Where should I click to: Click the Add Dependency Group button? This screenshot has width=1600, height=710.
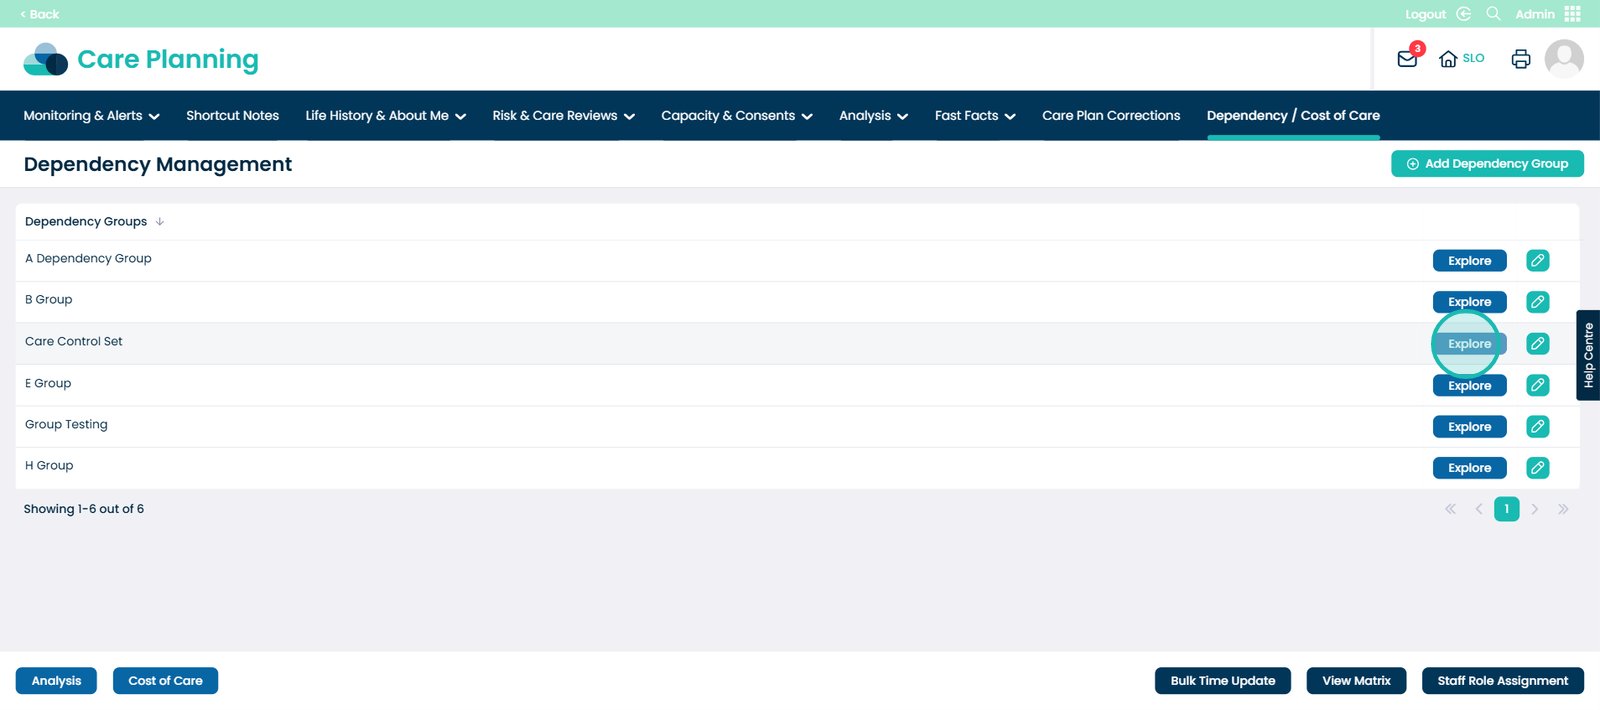click(x=1486, y=164)
